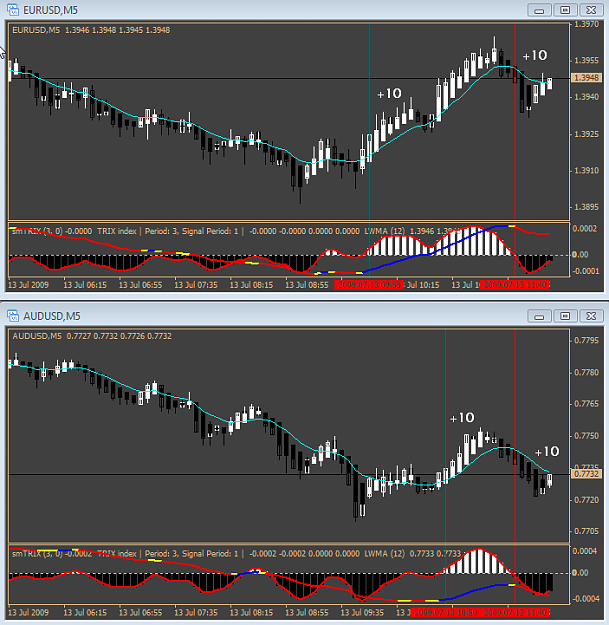
Task: Click the AUDUSD,M5 window chart icon
Action: (13, 316)
